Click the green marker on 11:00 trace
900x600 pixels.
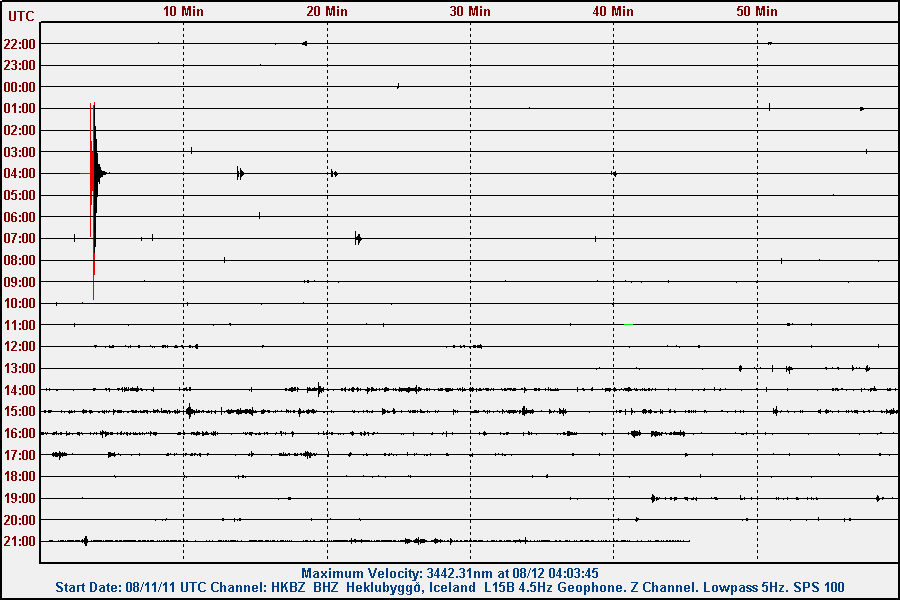click(629, 324)
